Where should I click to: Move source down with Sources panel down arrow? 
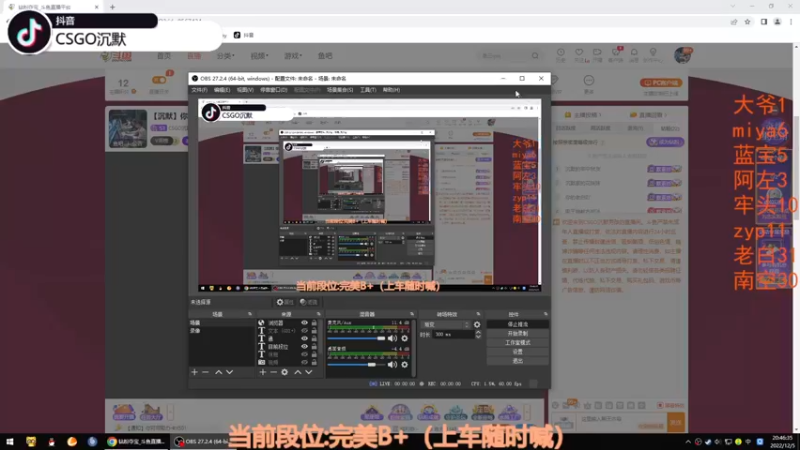point(309,372)
